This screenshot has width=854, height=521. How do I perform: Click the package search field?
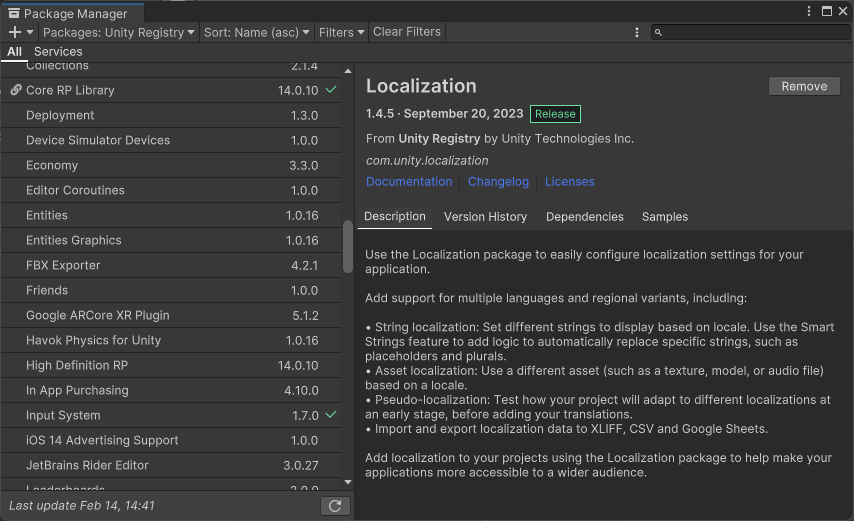751,33
